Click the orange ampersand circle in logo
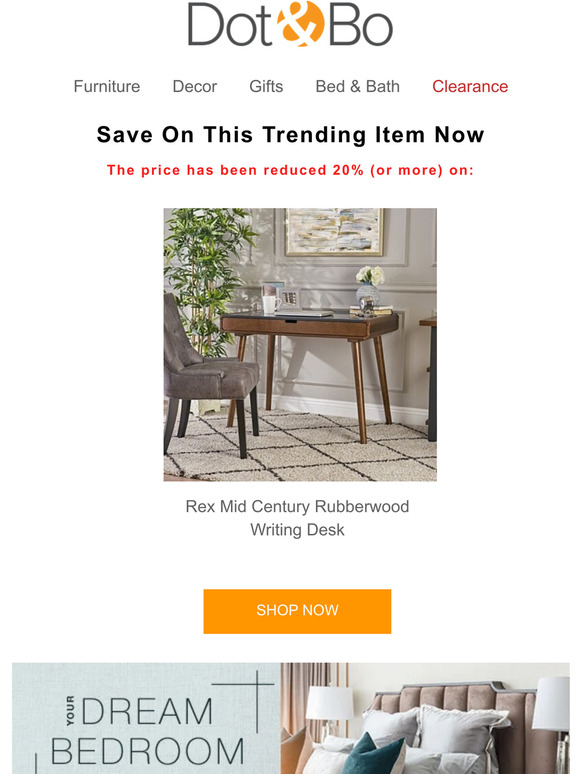This screenshot has height=774, width=580. (x=301, y=24)
